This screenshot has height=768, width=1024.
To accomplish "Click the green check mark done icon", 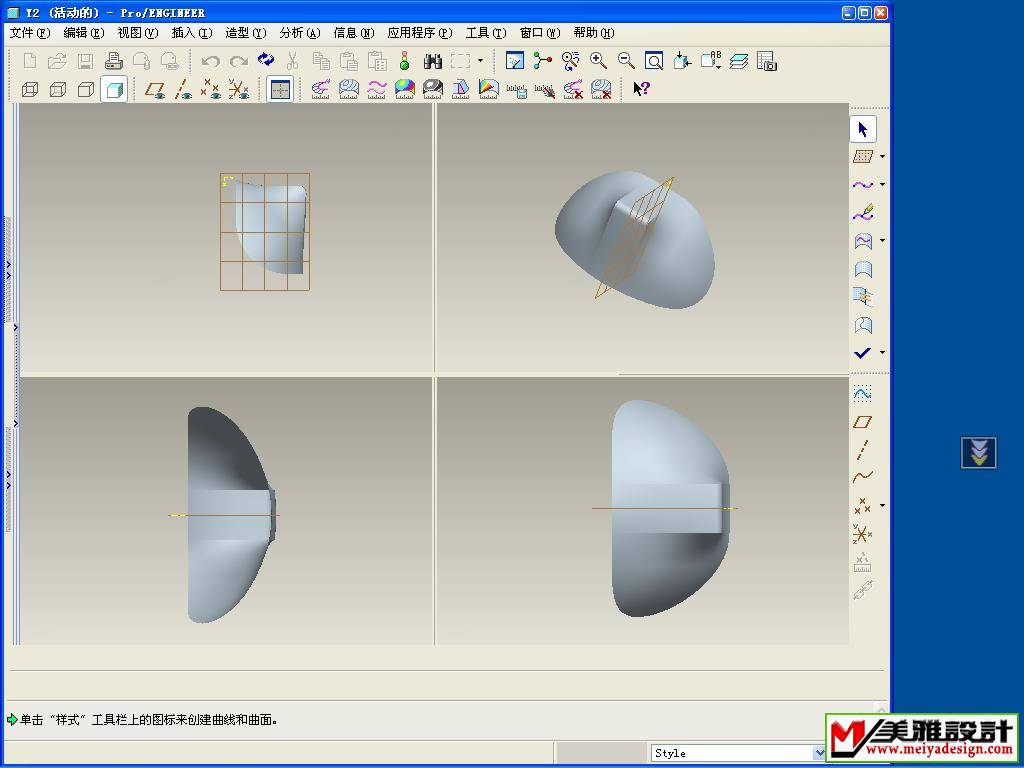I will [862, 353].
